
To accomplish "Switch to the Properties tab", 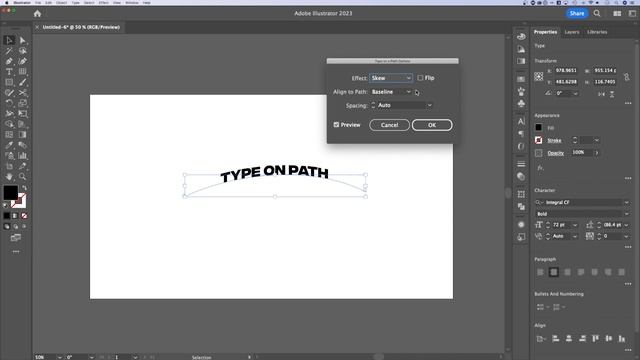I will tap(545, 32).
